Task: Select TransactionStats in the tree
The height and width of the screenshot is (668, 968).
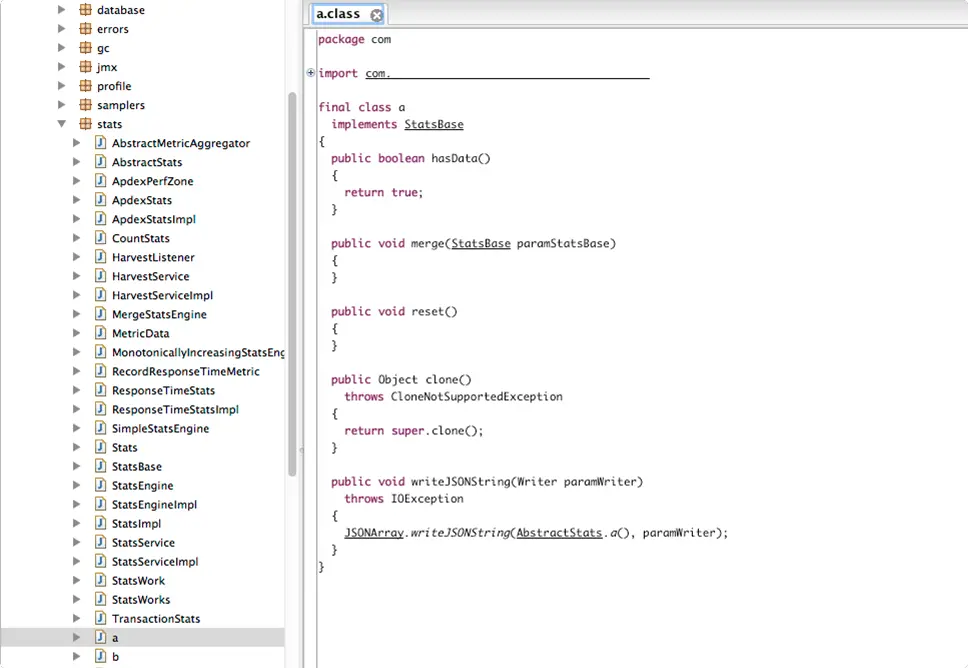Action: 156,619
